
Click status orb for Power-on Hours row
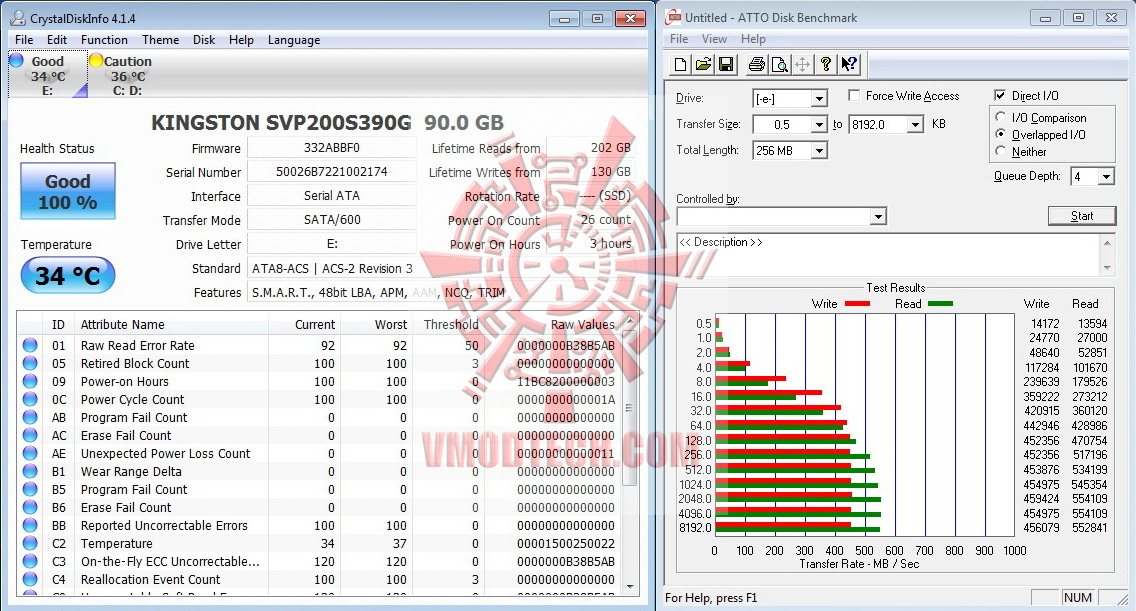(x=30, y=381)
